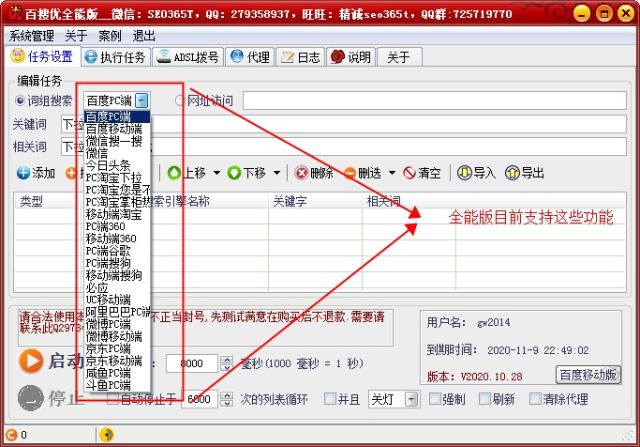Screen dimensions: 640x447
Task: Click the 8000 milliseconds interval field
Action: coord(192,363)
